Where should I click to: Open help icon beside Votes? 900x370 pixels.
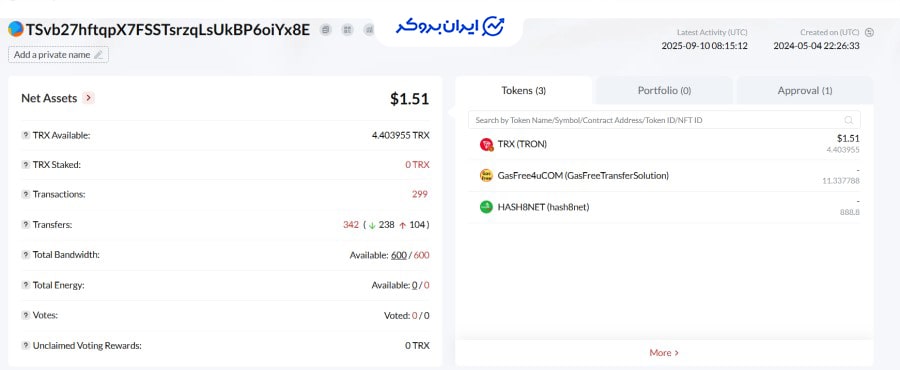(25, 315)
